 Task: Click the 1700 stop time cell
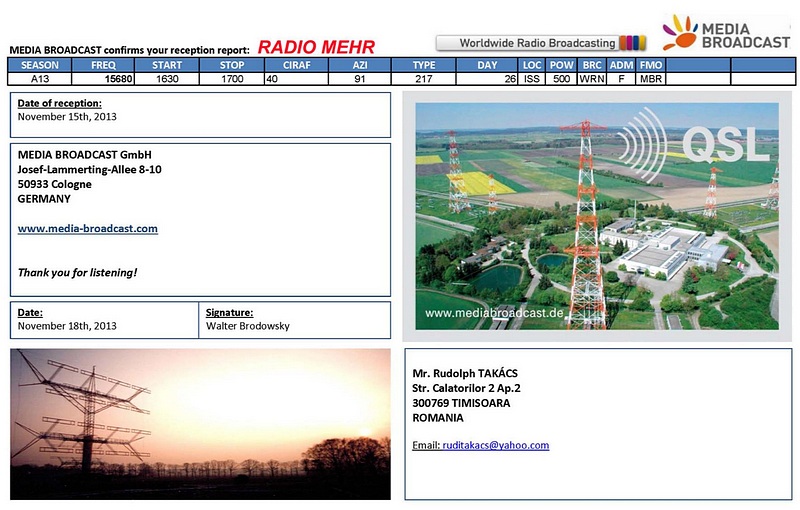[x=231, y=78]
